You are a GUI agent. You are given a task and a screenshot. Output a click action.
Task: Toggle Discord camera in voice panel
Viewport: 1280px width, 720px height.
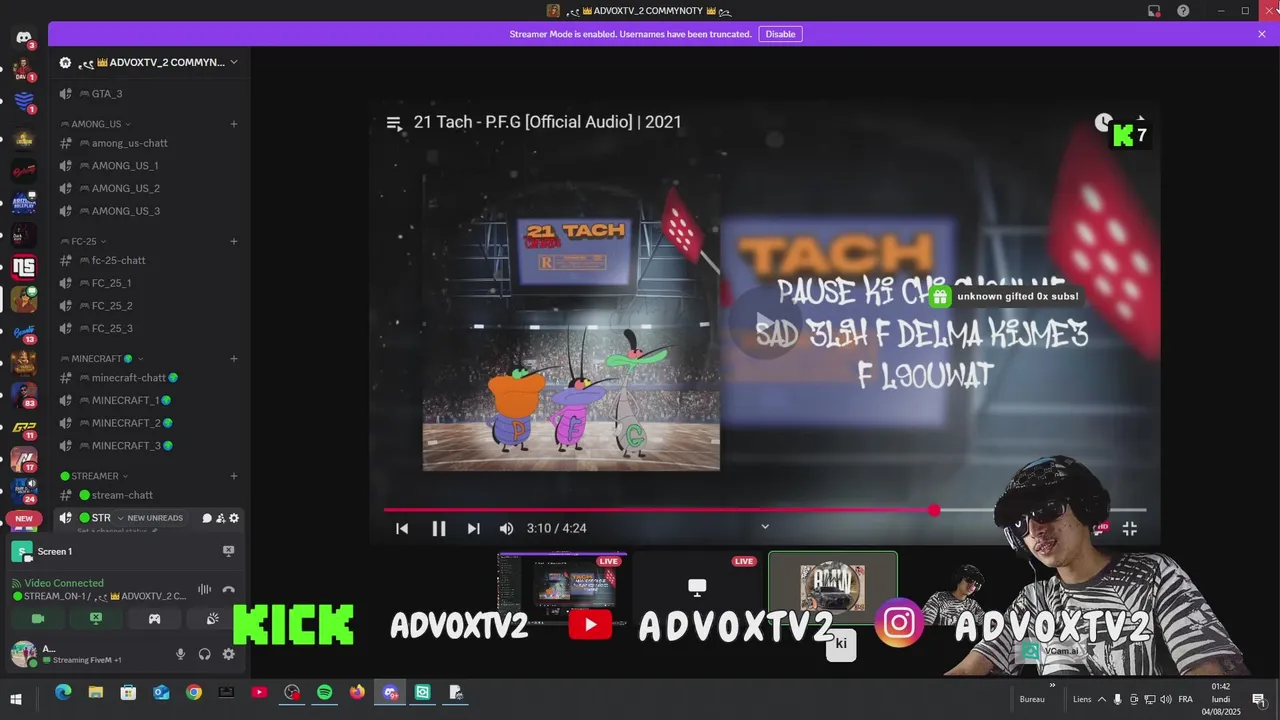pos(38,619)
